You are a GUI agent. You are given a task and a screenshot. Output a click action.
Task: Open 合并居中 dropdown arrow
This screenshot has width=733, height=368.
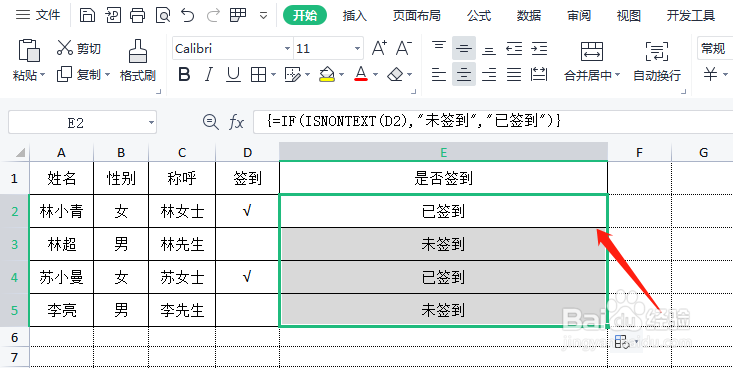(617, 75)
